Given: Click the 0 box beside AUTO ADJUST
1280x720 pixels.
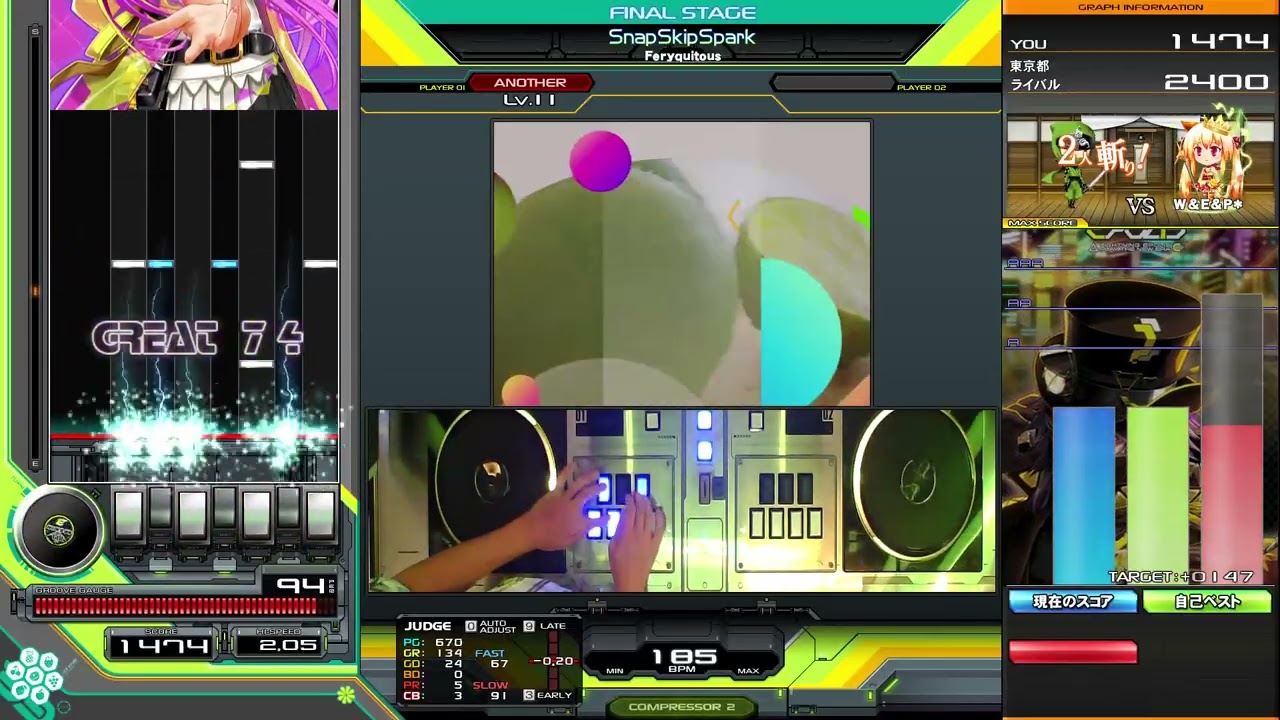Looking at the screenshot, I should pyautogui.click(x=471, y=626).
